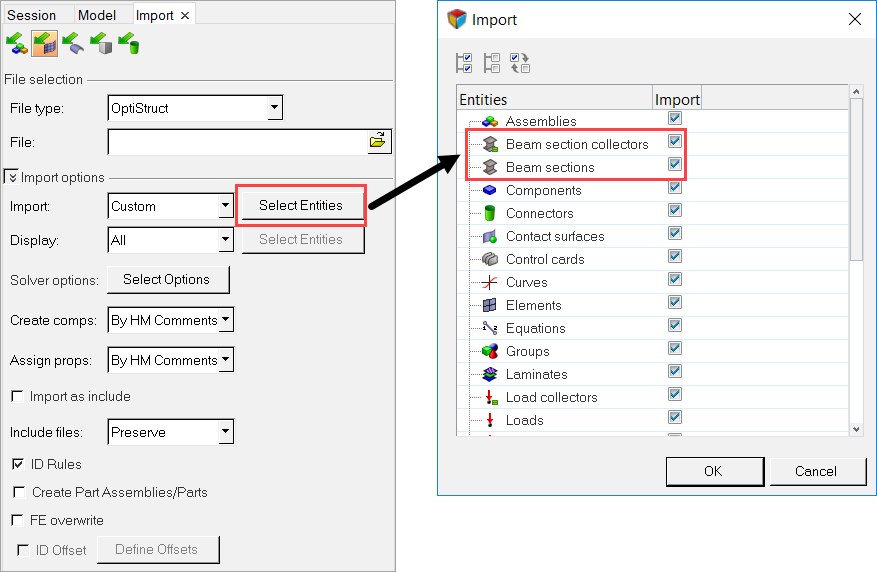
Task: Enable the FE overwrite checkbox
Action: (17, 520)
